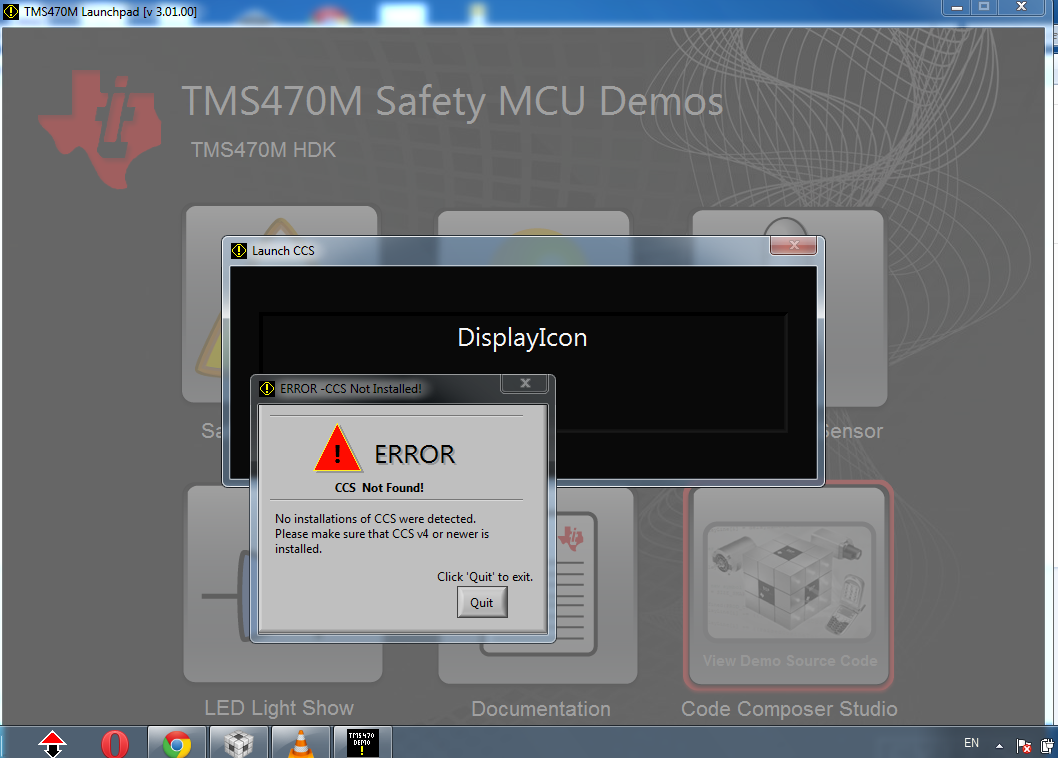Screen dimensions: 1058x758
Task: Open the Code Composer Studio demo tile
Action: pyautogui.click(x=789, y=585)
